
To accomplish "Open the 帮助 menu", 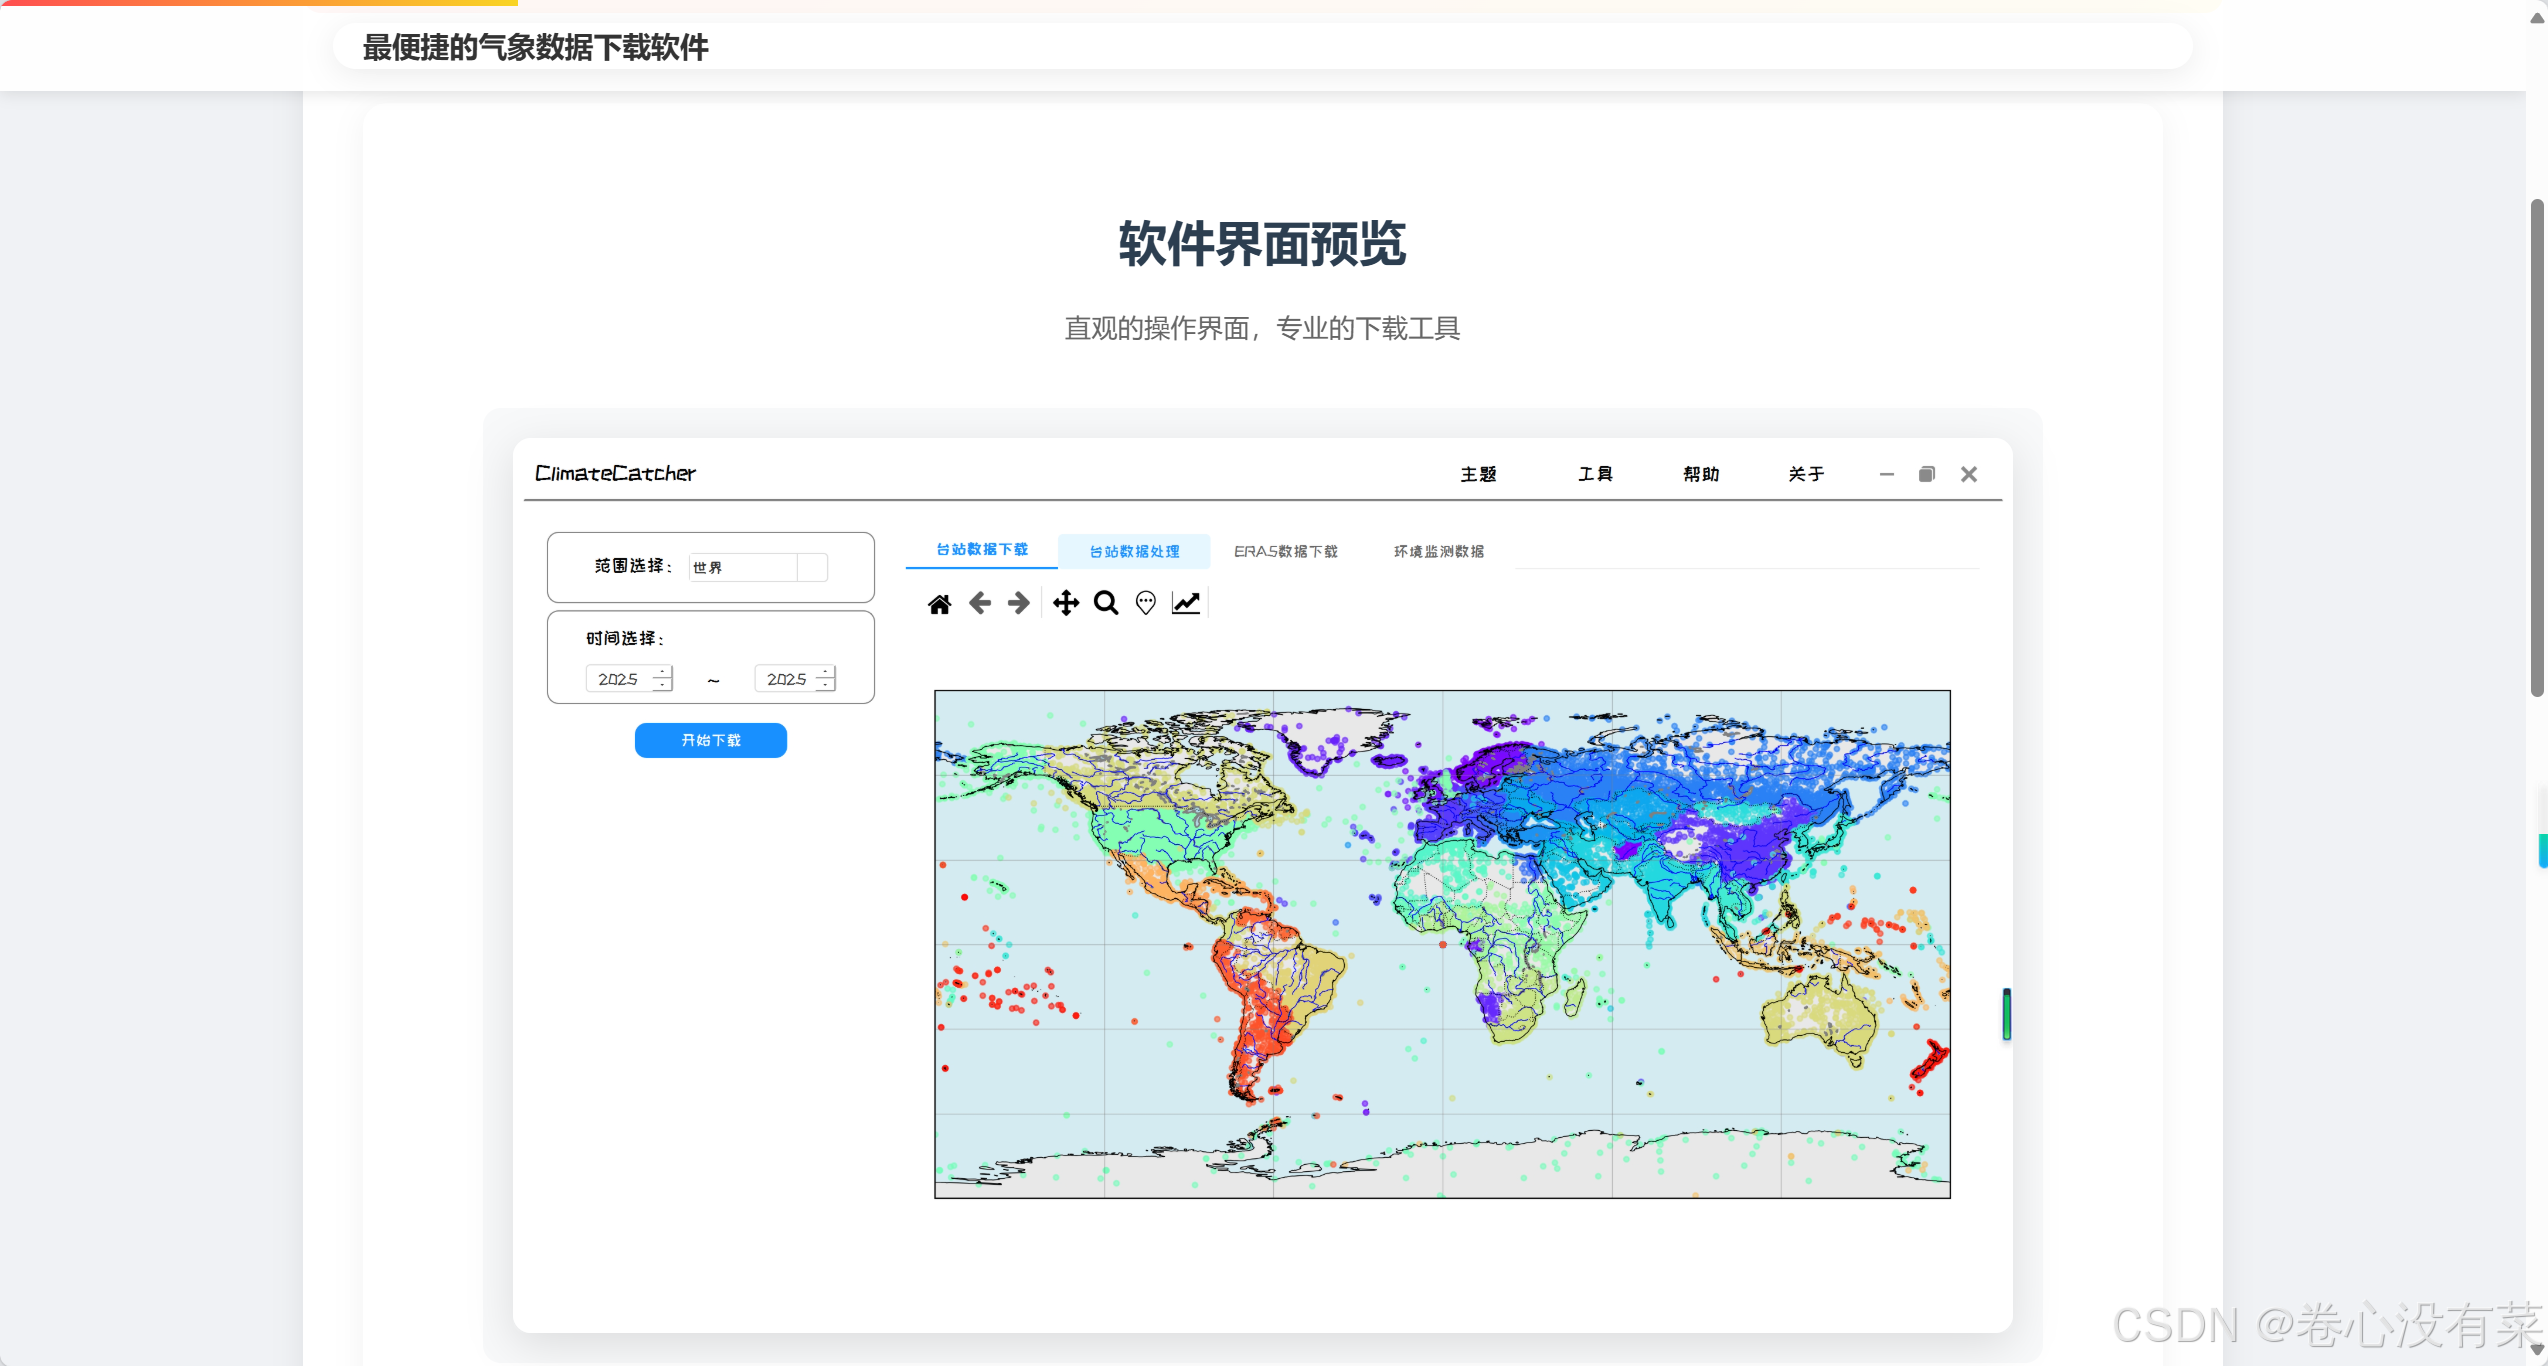I will click(x=1701, y=474).
